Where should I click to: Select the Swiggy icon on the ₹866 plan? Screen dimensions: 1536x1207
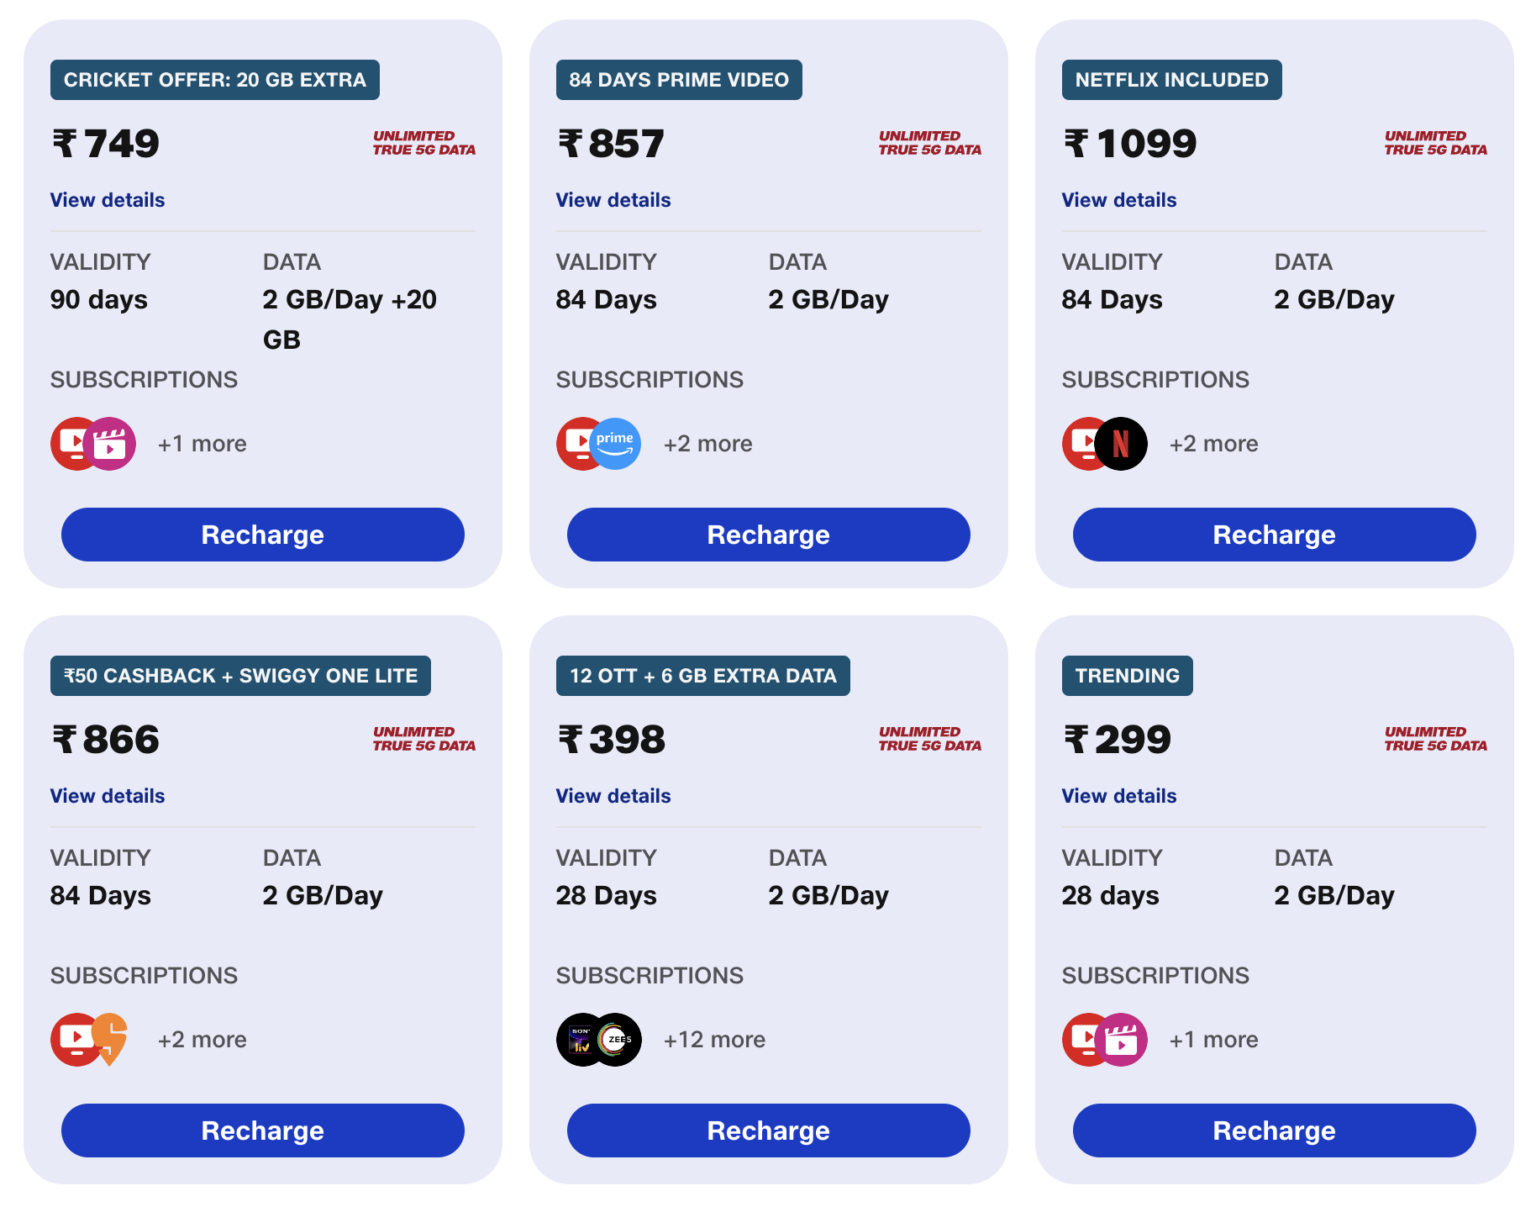pos(112,1039)
